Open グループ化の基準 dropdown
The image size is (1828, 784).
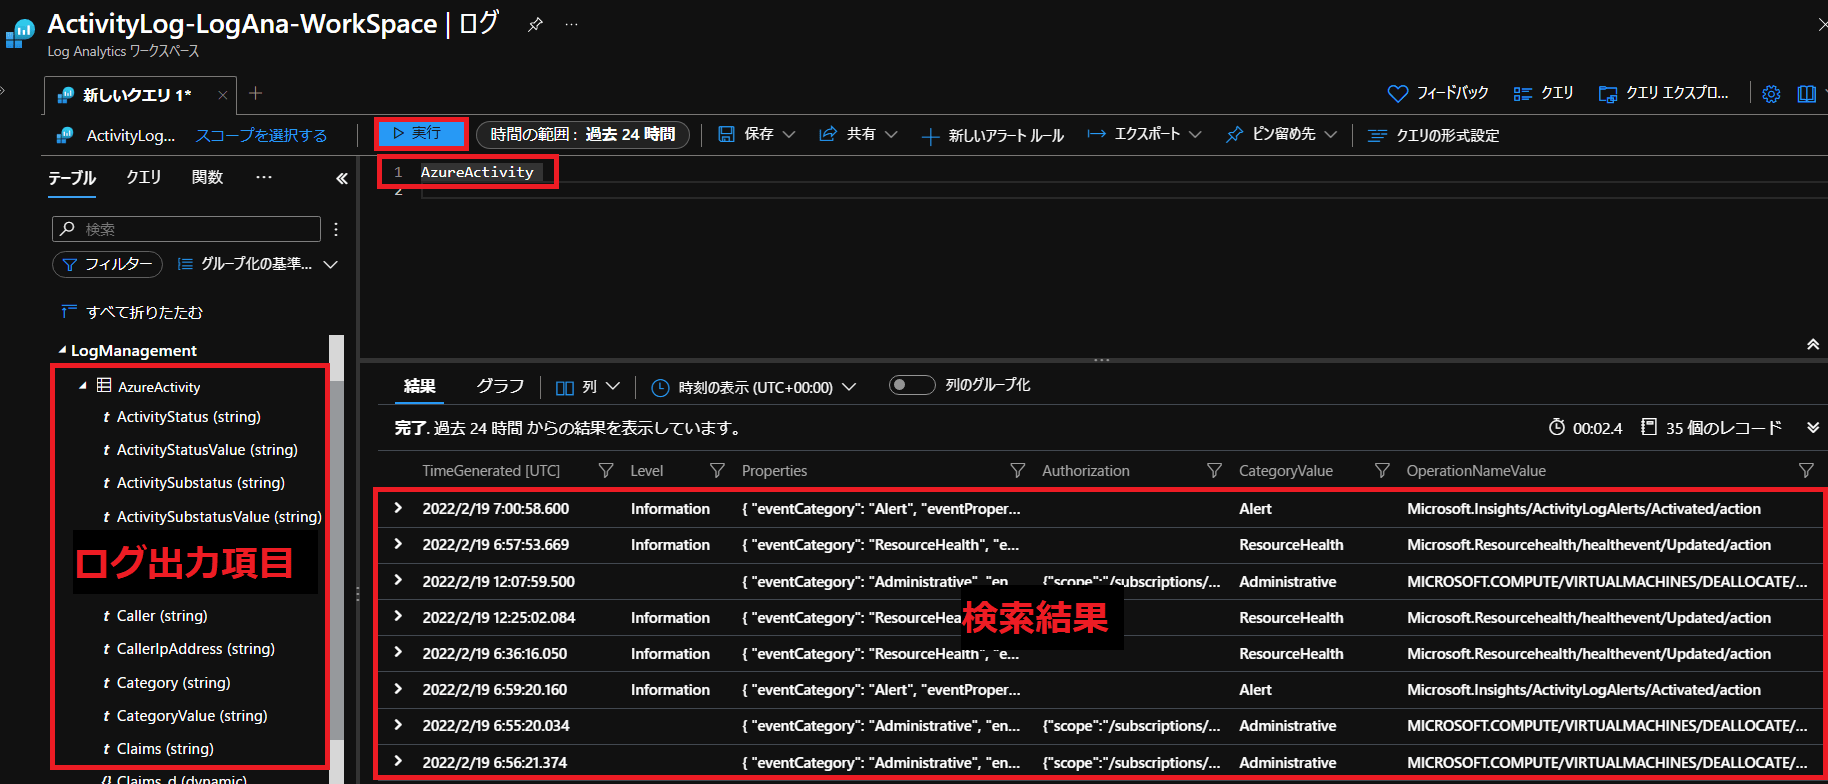click(257, 264)
